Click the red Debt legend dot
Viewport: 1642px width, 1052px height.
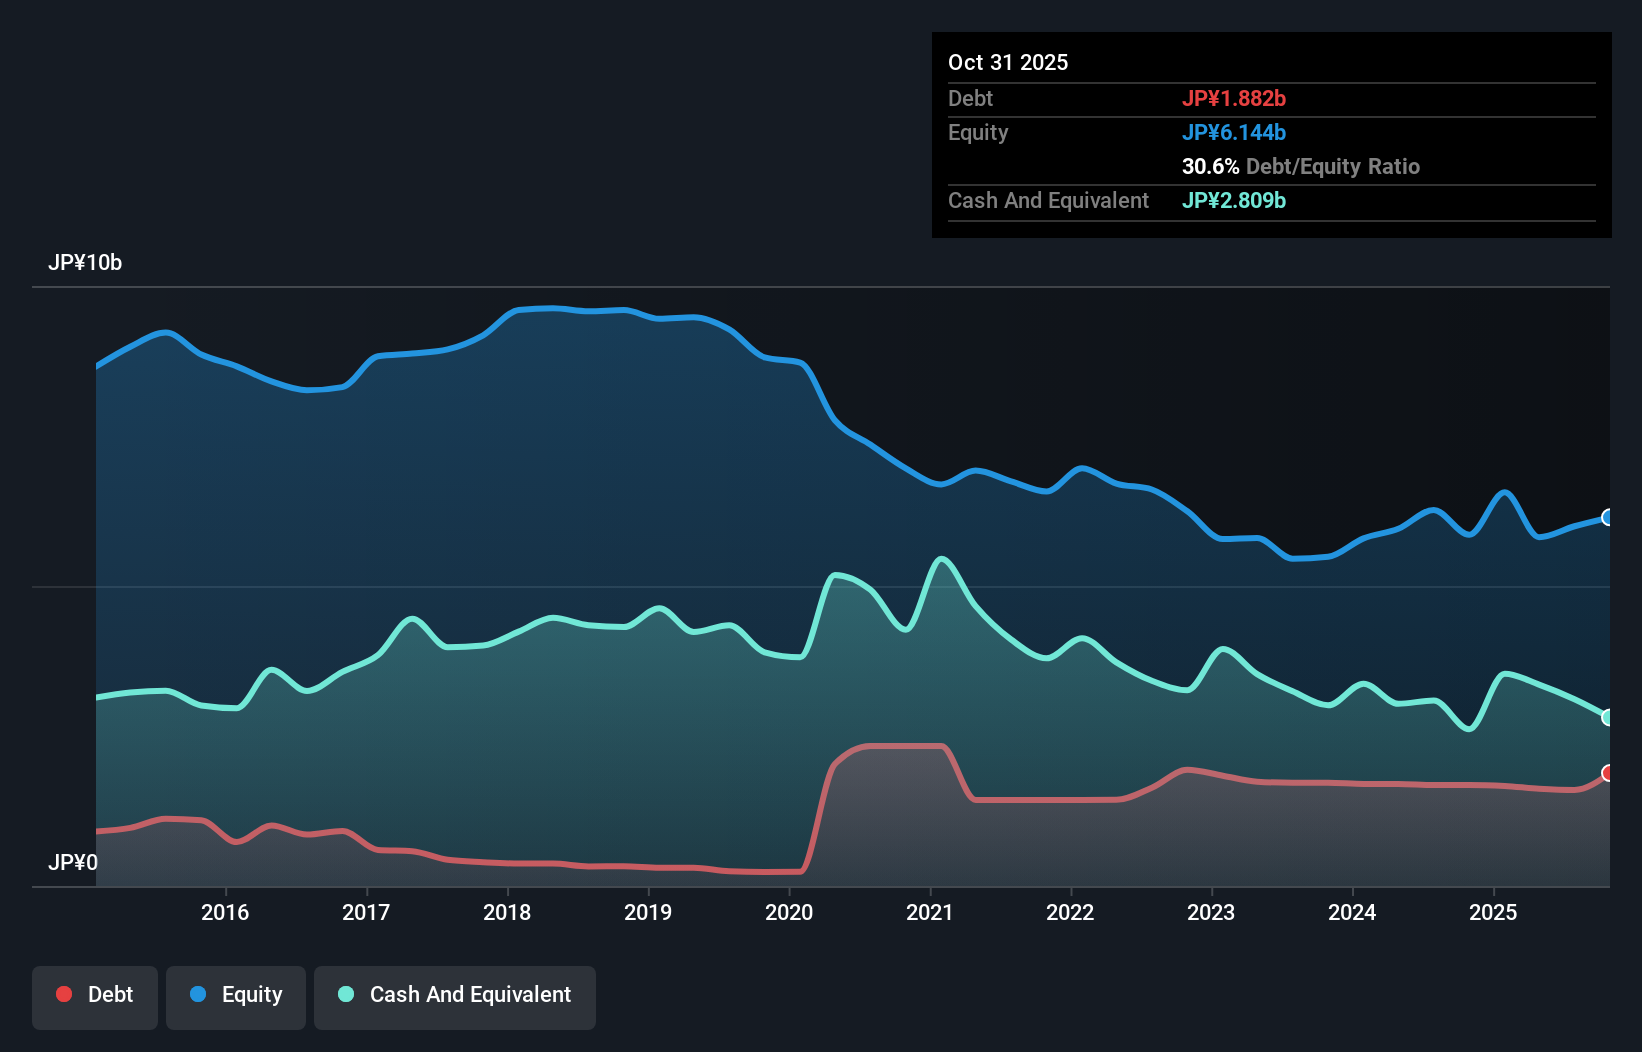coord(64,994)
